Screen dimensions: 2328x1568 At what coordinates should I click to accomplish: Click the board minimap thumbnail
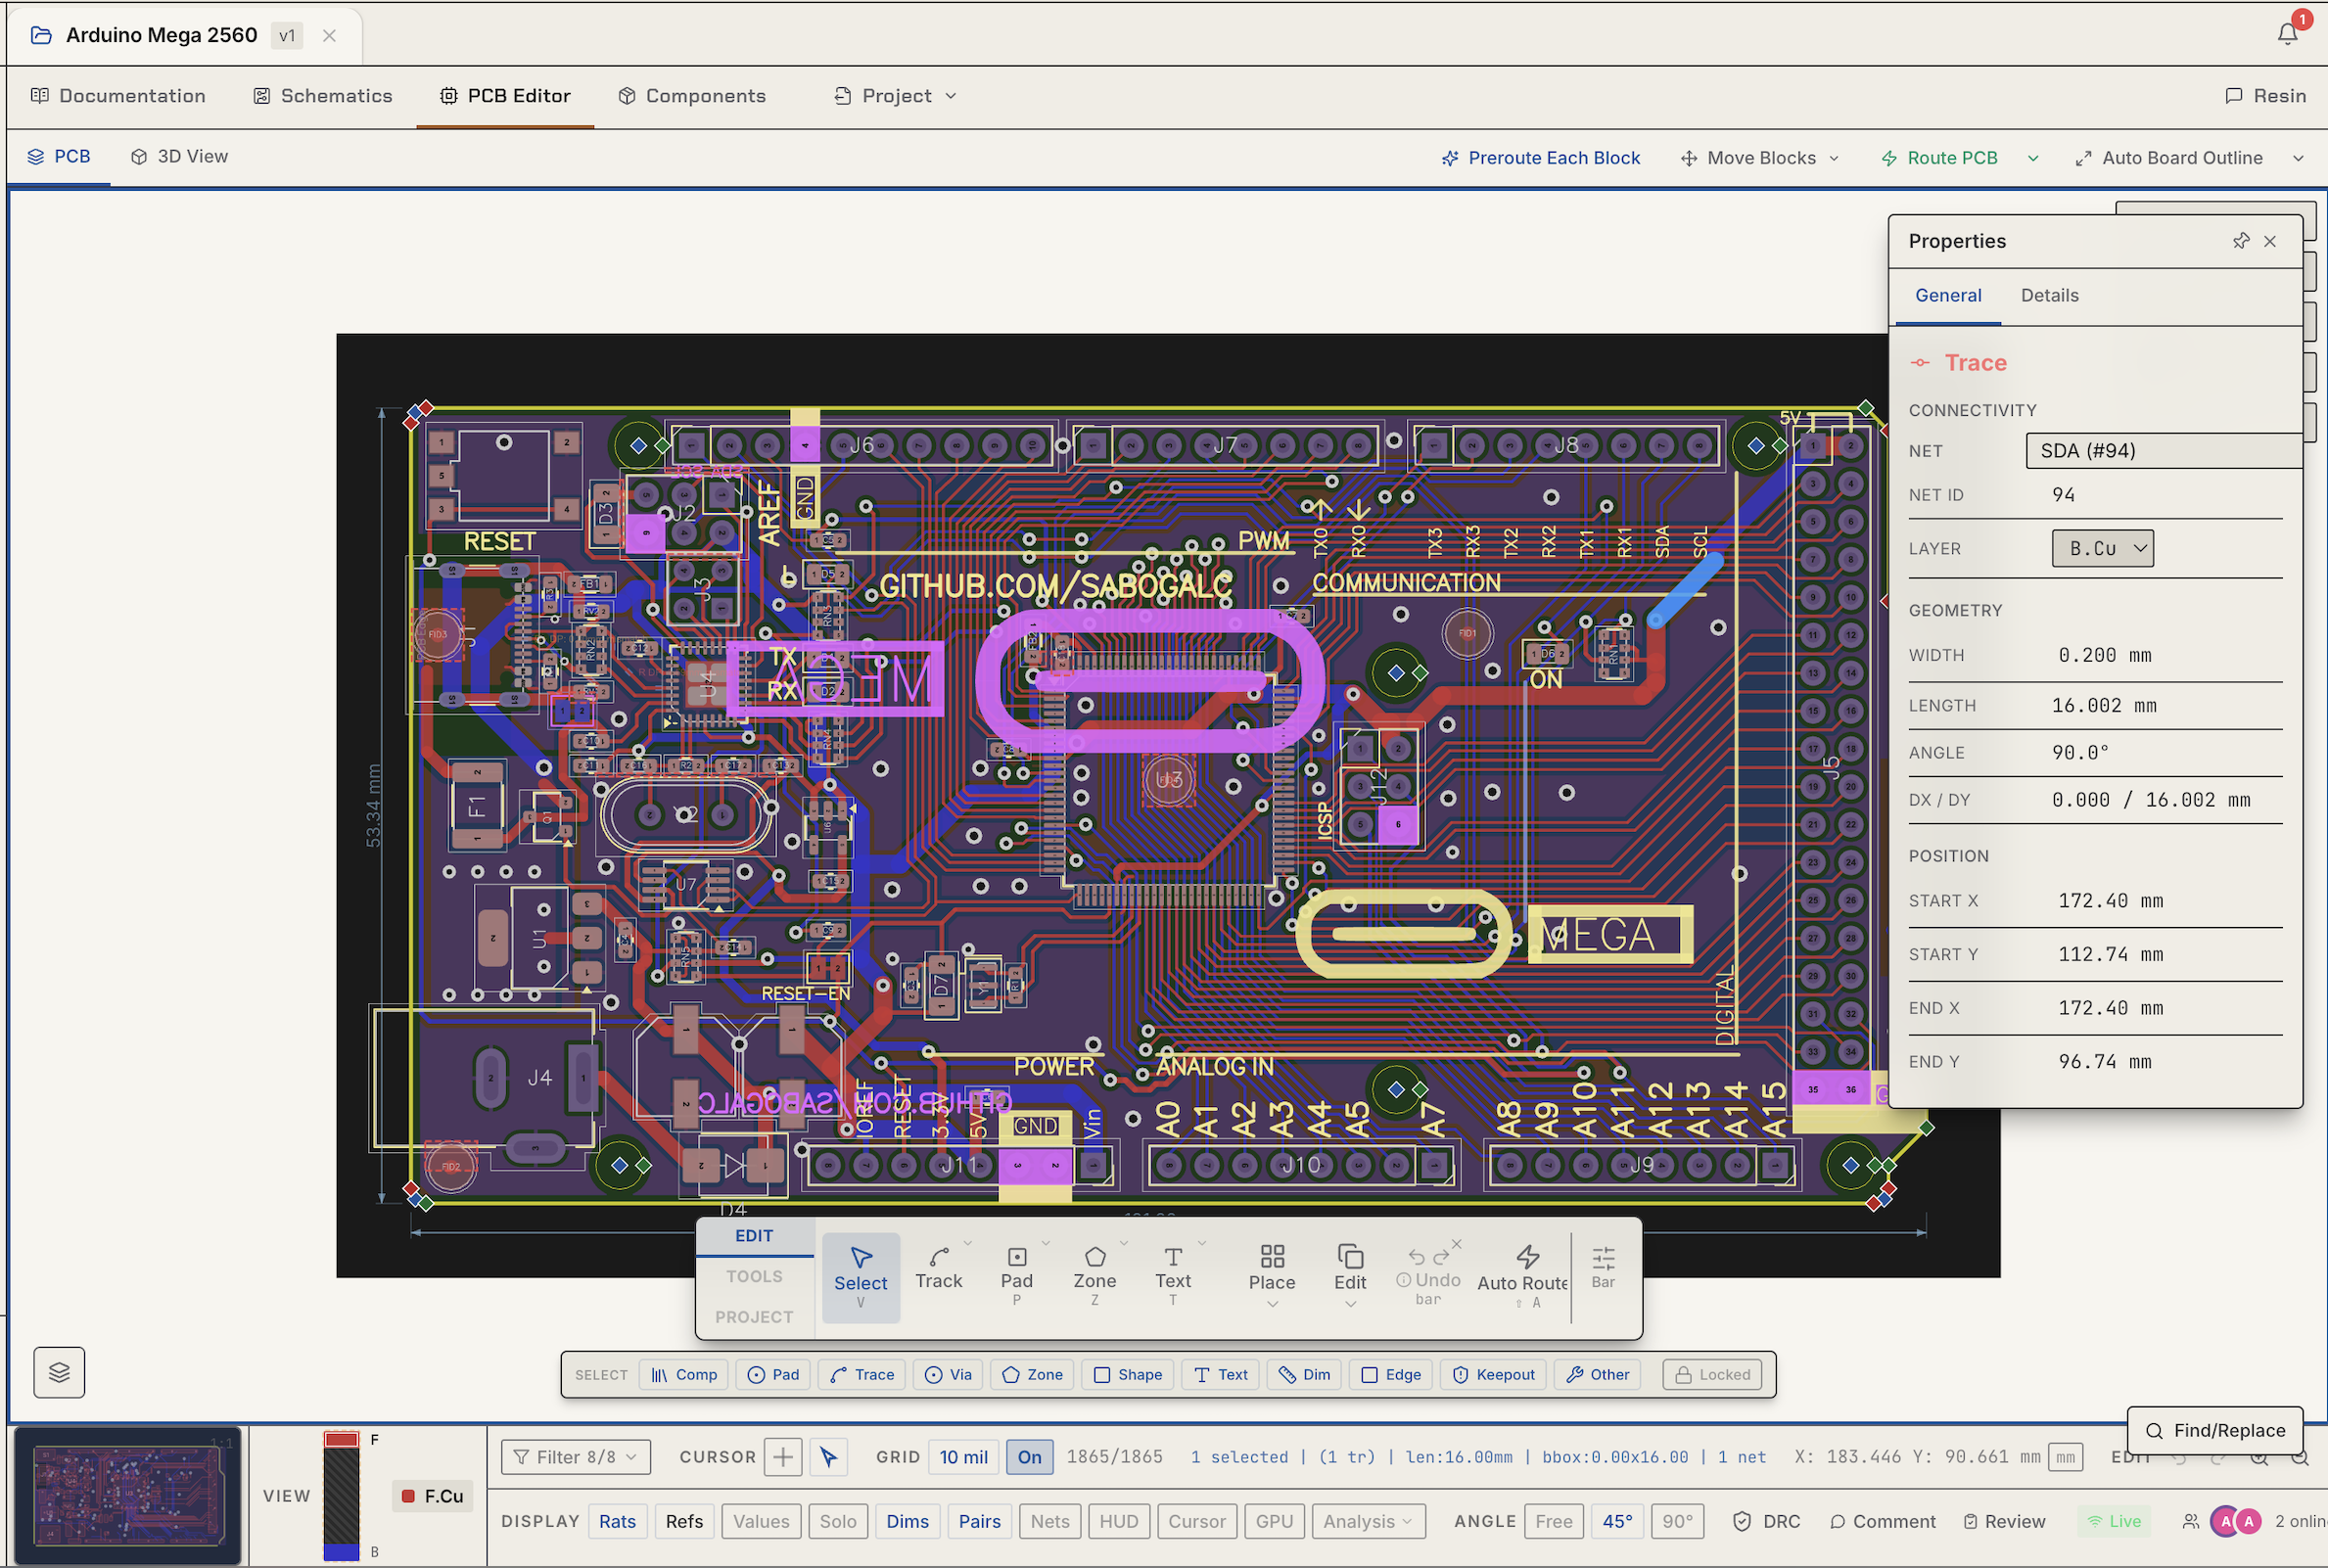[128, 1496]
